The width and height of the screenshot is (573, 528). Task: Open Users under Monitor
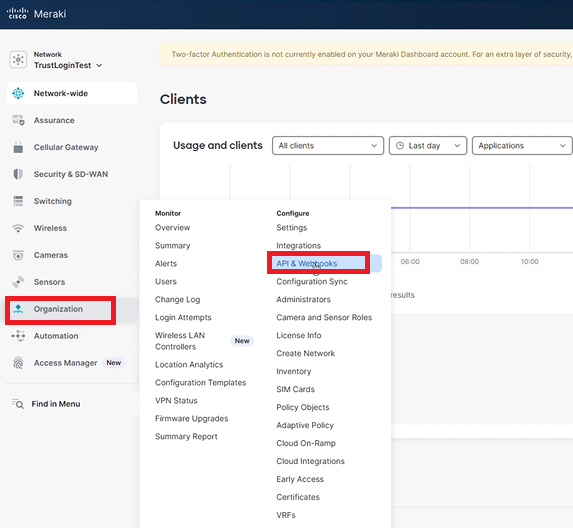point(166,281)
